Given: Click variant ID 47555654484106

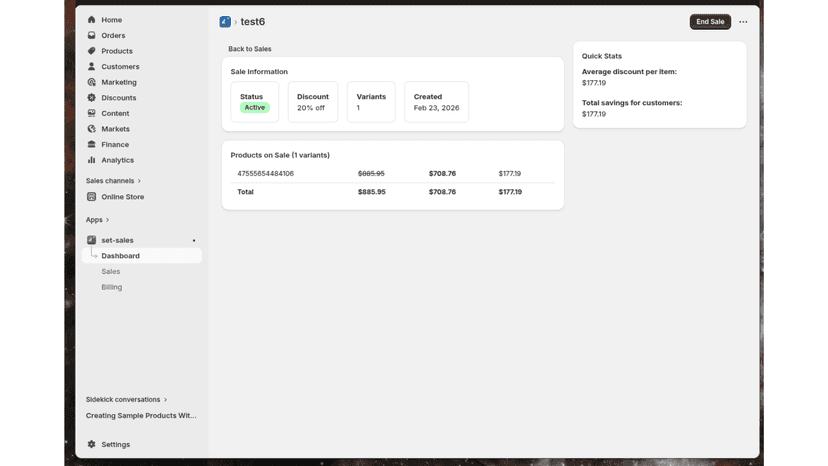Looking at the screenshot, I should 266,173.
